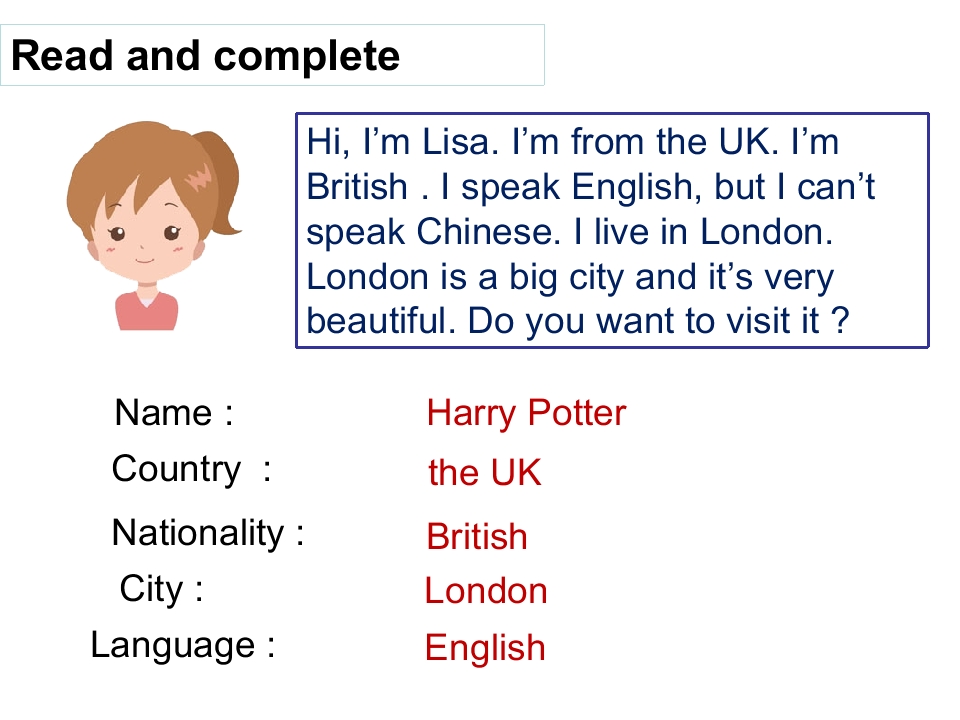Select the "City :" label
960x720 pixels.
162,588
